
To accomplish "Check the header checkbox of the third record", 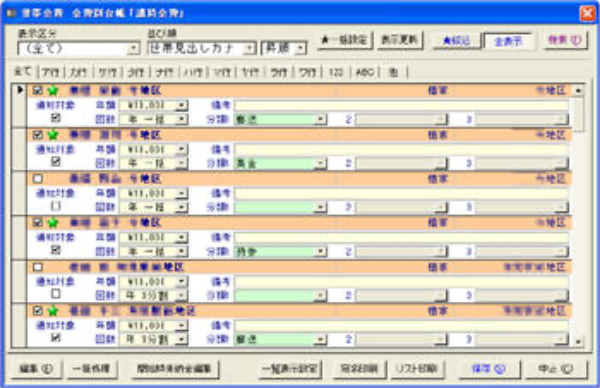I will tap(38, 179).
